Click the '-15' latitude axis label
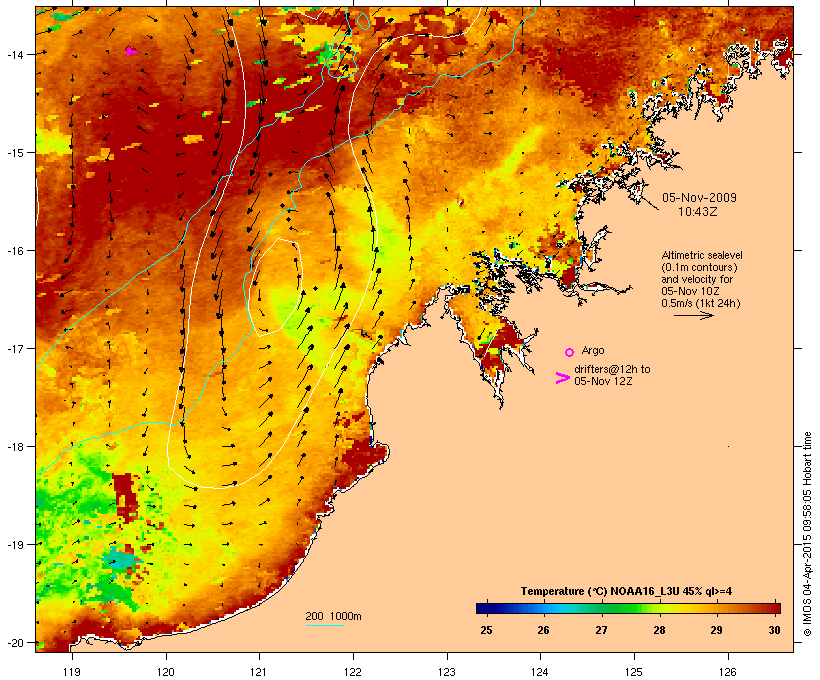Viewport: 820px width, 680px height. [15, 153]
